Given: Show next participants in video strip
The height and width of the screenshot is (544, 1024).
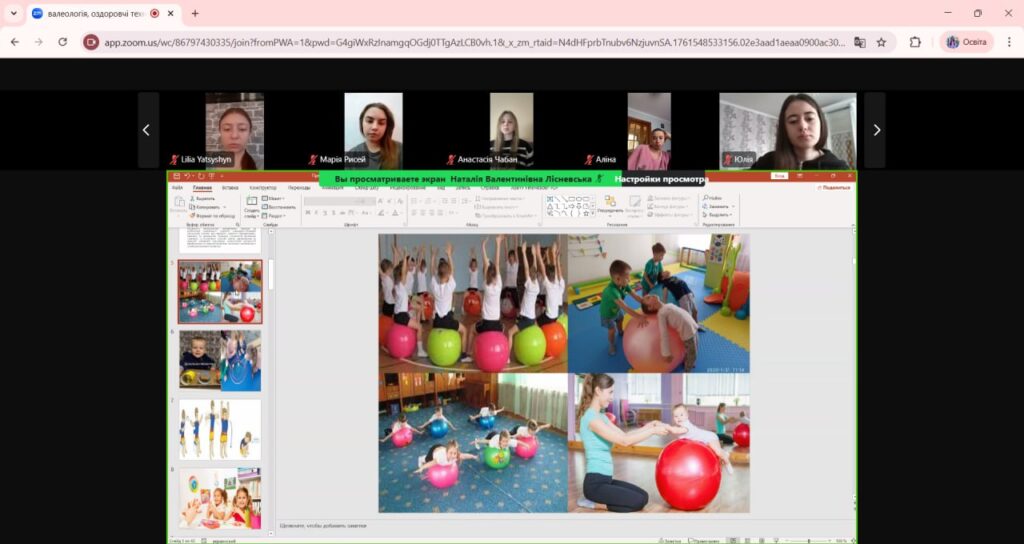Looking at the screenshot, I should tap(876, 130).
